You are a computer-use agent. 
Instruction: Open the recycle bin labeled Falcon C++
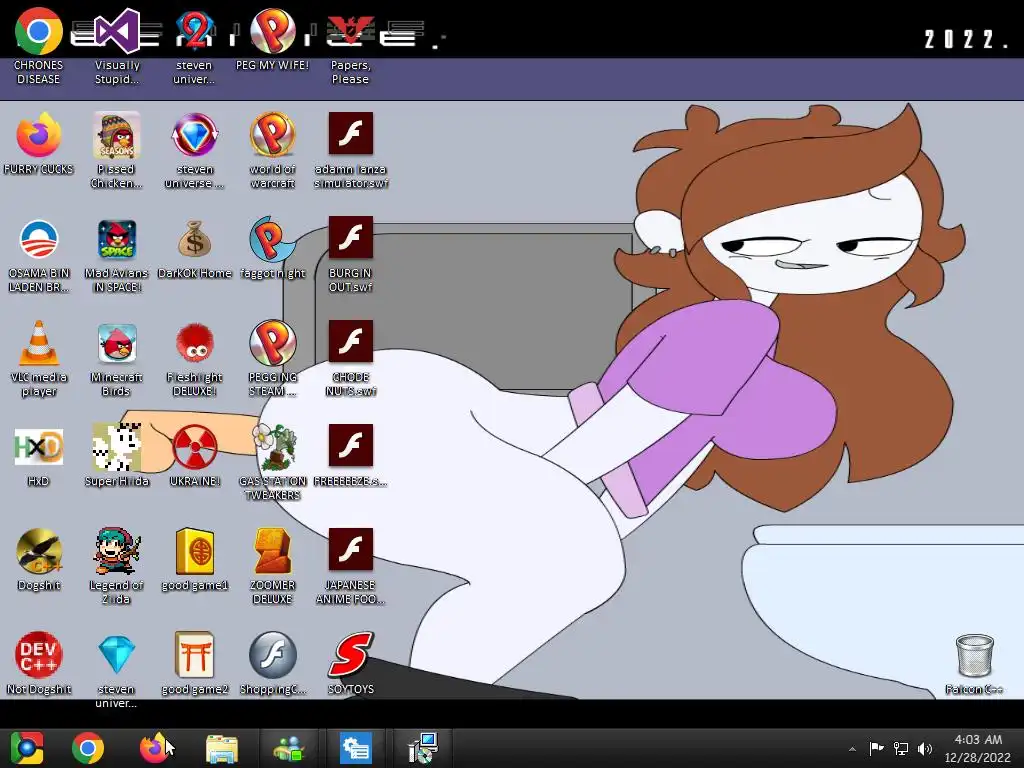[974, 656]
